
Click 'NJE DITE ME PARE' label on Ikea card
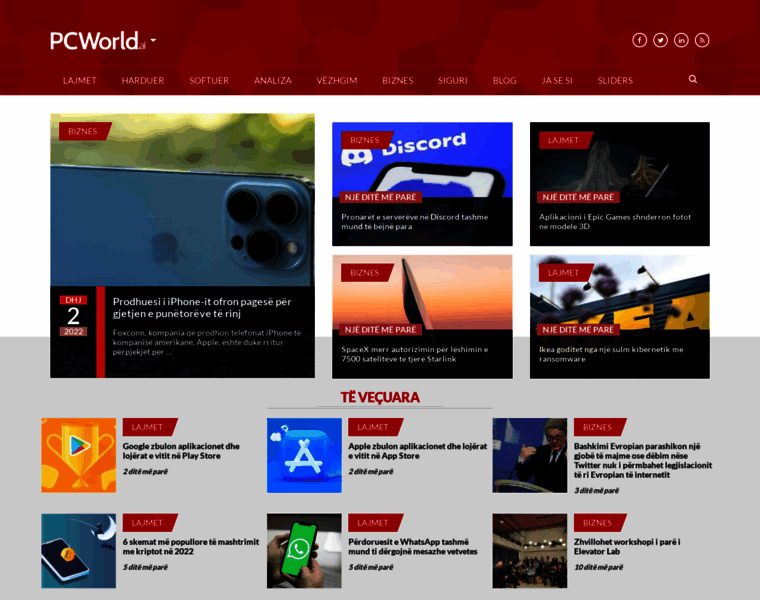pos(578,330)
